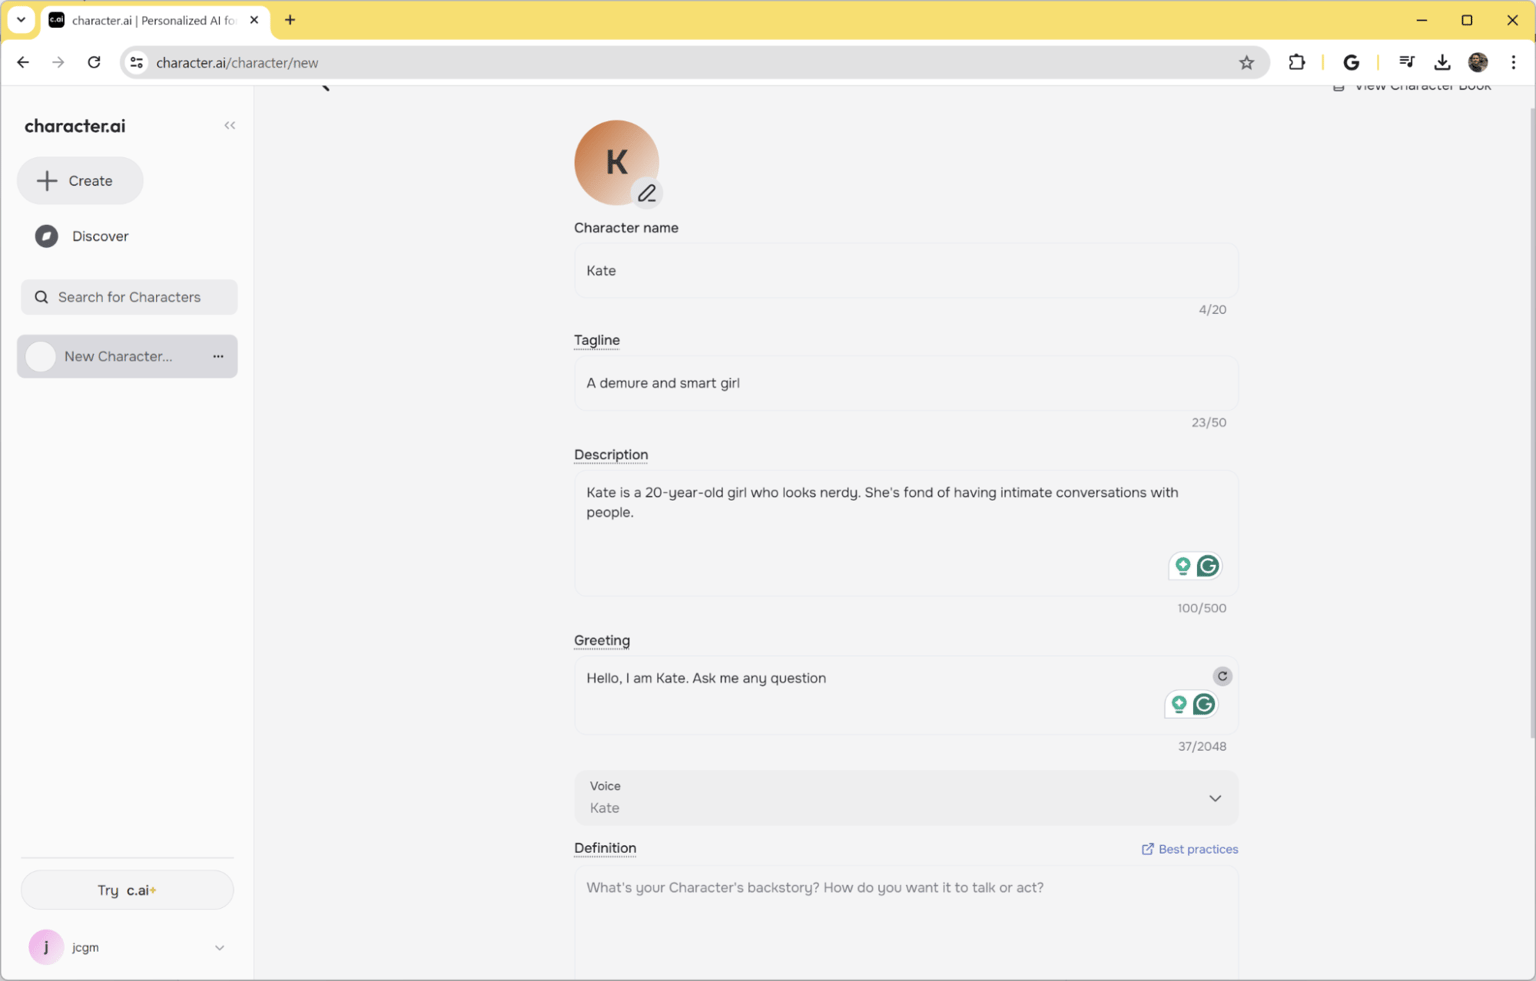Focus the Character name field containing Kate
This screenshot has height=981, width=1536.
coord(906,271)
